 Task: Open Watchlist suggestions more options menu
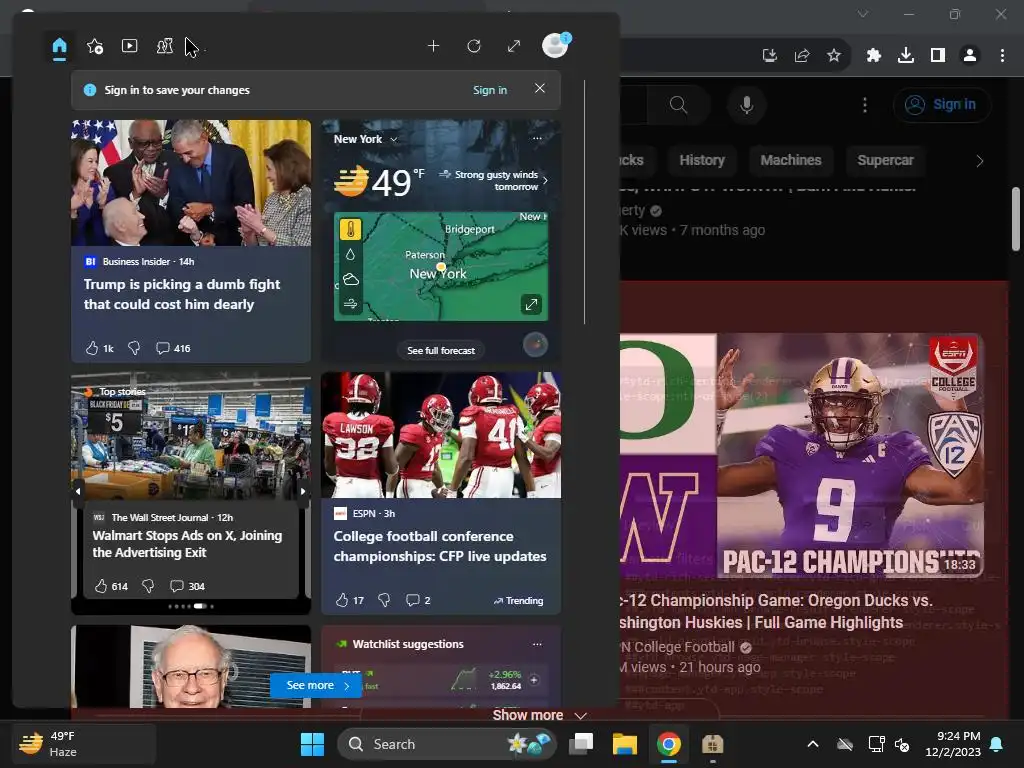537,644
